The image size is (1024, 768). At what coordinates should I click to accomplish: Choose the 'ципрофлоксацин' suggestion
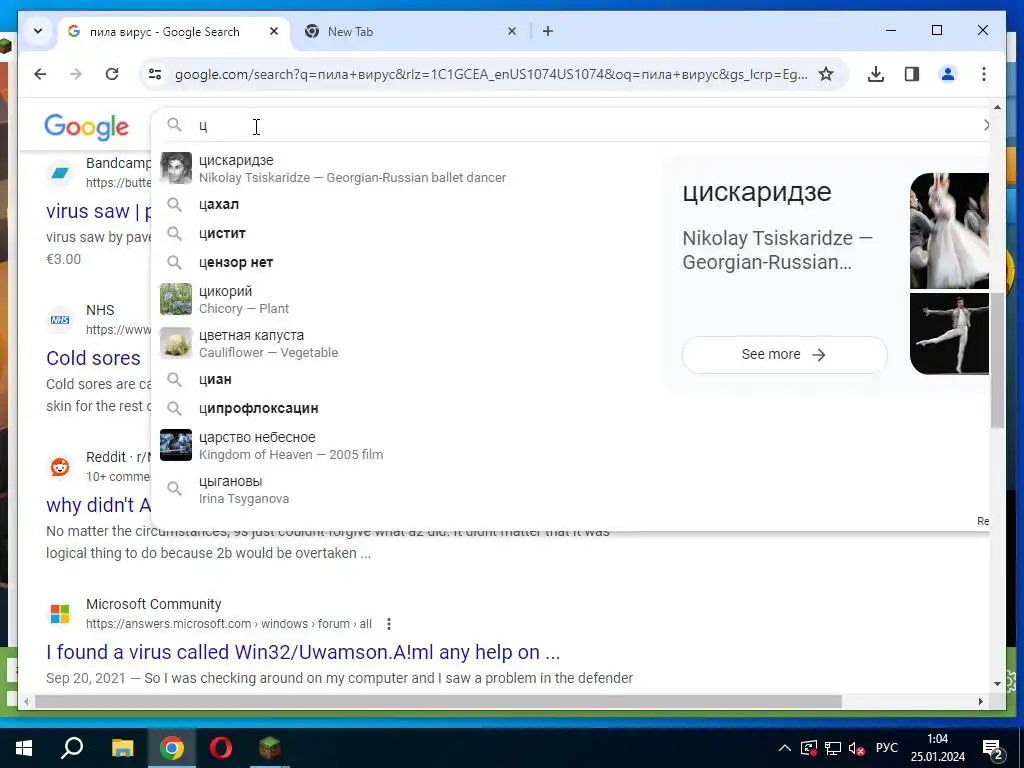(407, 408)
